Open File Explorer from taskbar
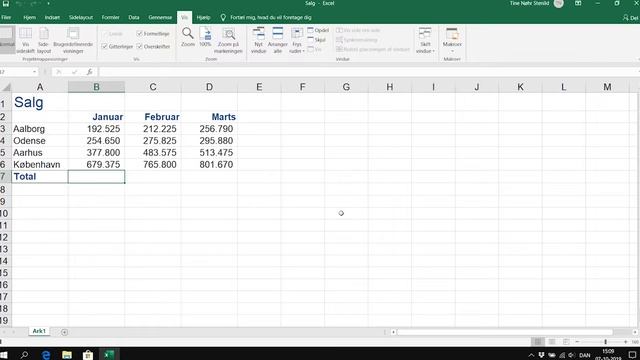Viewport: 640px width, 360px height. 67,355
